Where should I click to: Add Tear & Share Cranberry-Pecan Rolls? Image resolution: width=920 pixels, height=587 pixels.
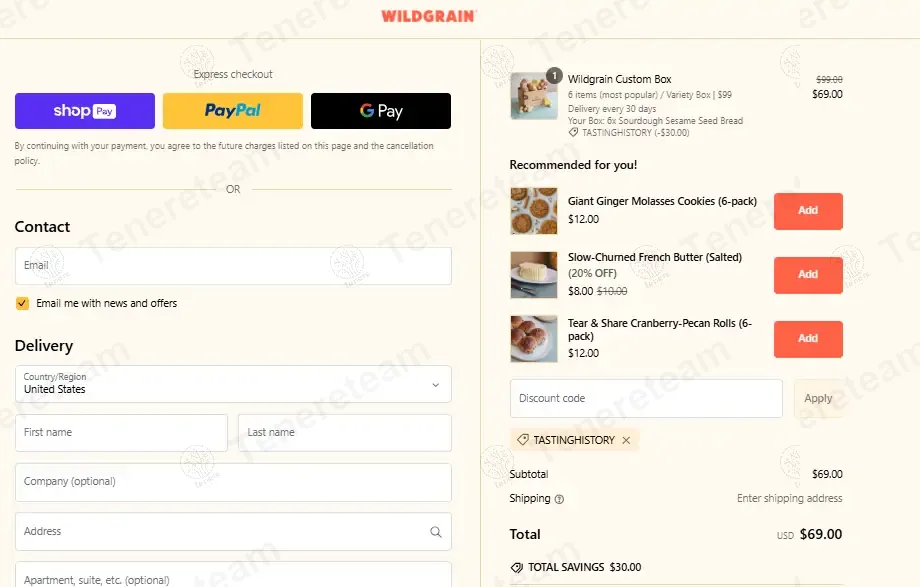808,339
